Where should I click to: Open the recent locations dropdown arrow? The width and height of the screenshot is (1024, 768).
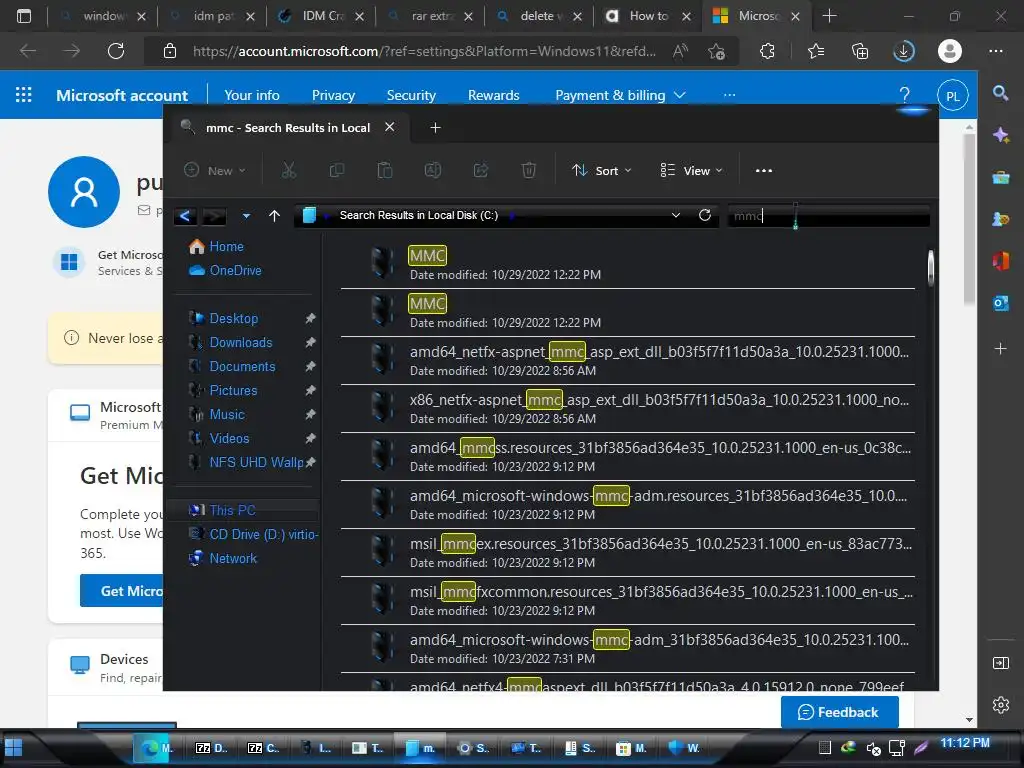[x=246, y=216]
